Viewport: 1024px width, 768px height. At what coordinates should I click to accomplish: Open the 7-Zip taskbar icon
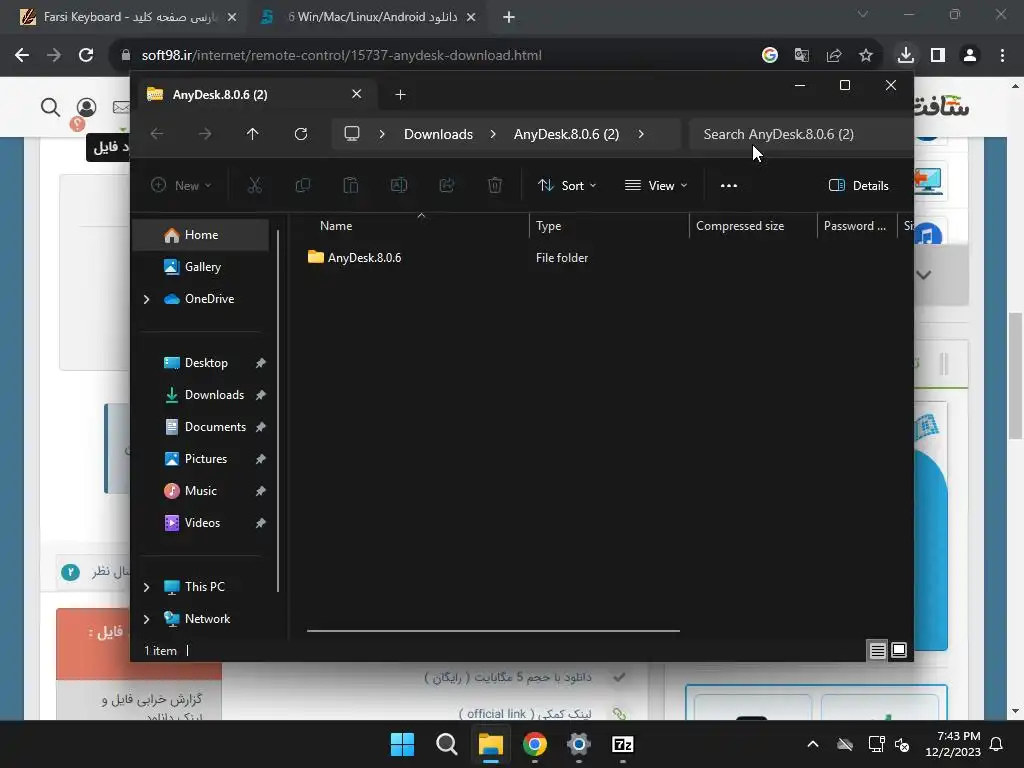[622, 744]
